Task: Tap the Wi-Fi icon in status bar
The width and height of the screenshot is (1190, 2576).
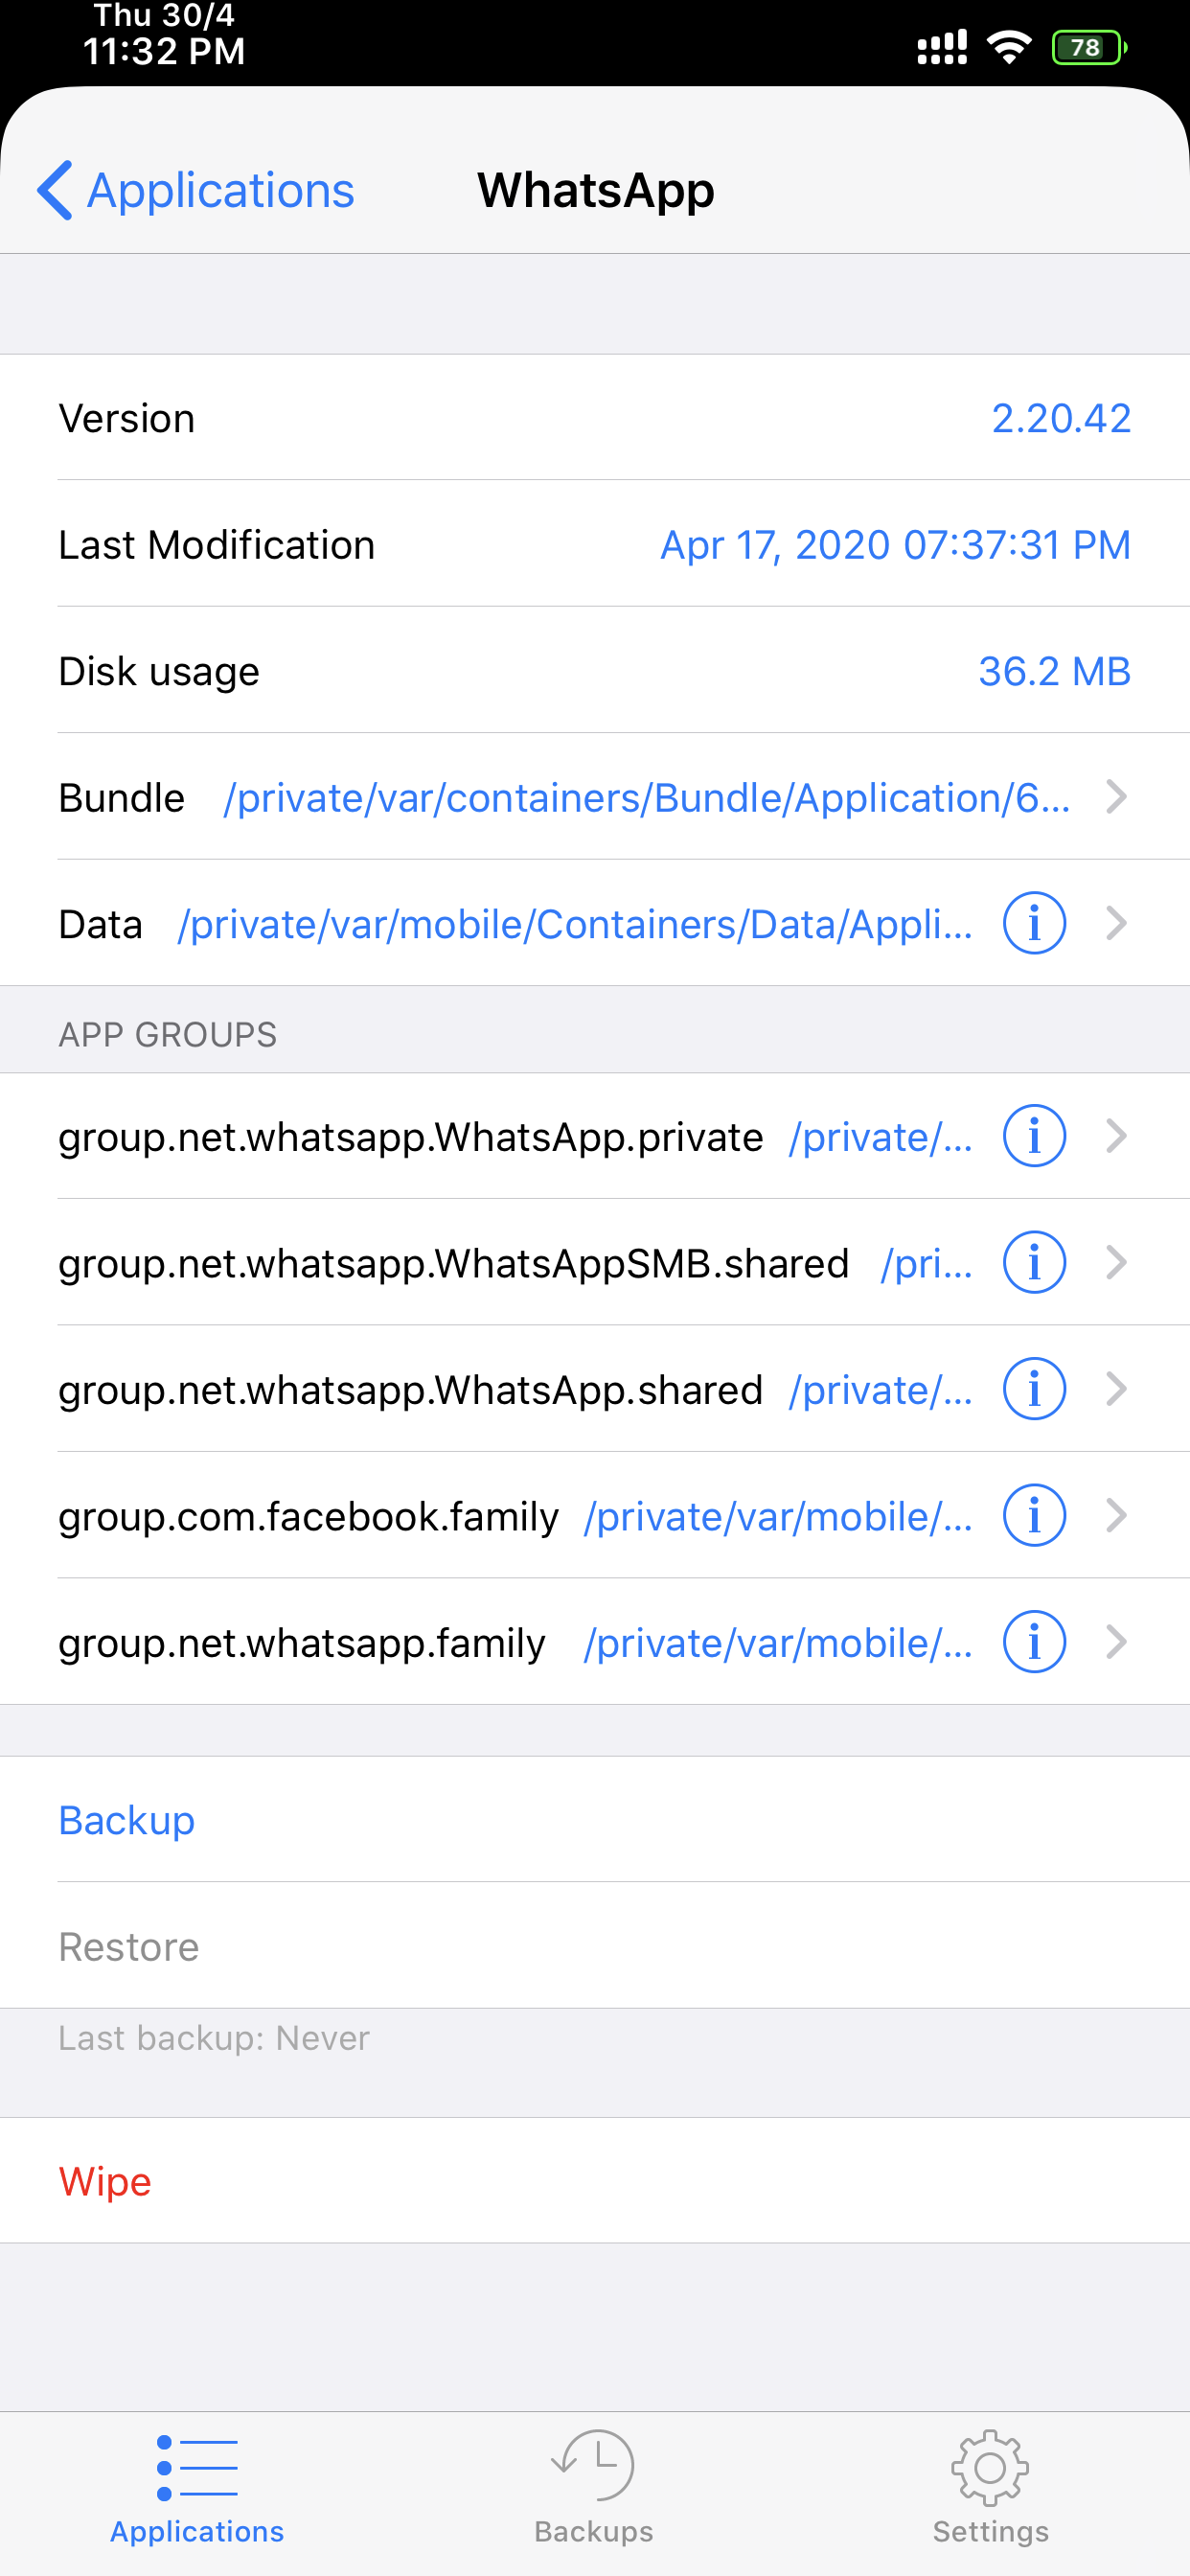Action: (x=1009, y=47)
